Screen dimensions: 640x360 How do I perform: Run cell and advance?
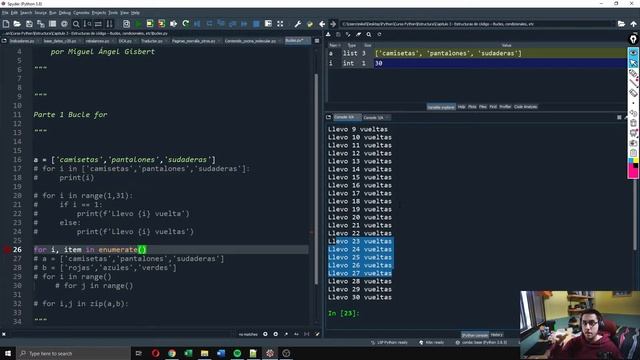coord(162,24)
